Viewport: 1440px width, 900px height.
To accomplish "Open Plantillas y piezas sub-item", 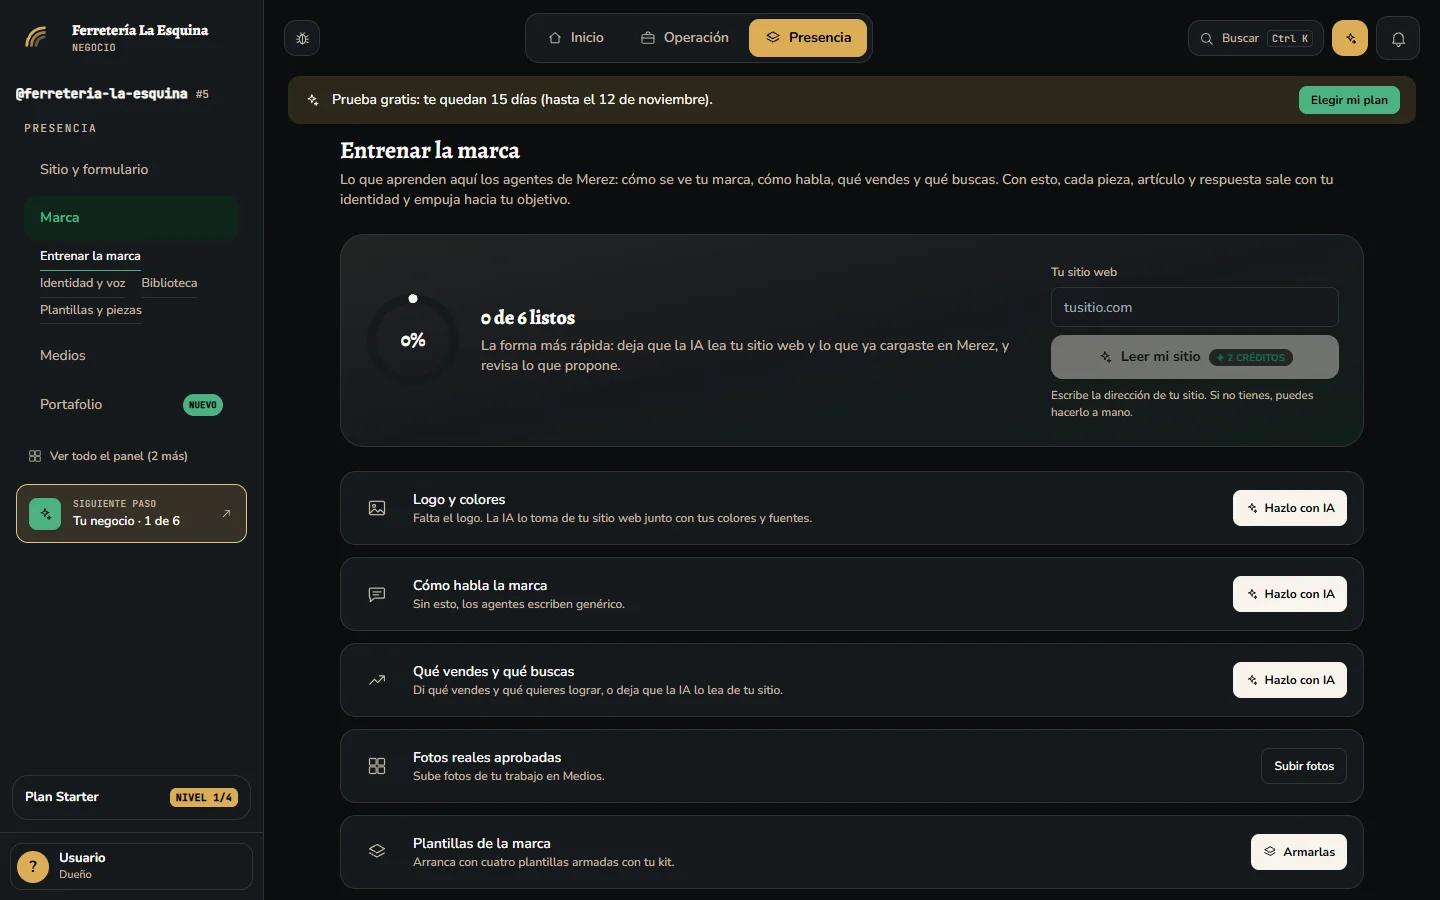I will 91,310.
